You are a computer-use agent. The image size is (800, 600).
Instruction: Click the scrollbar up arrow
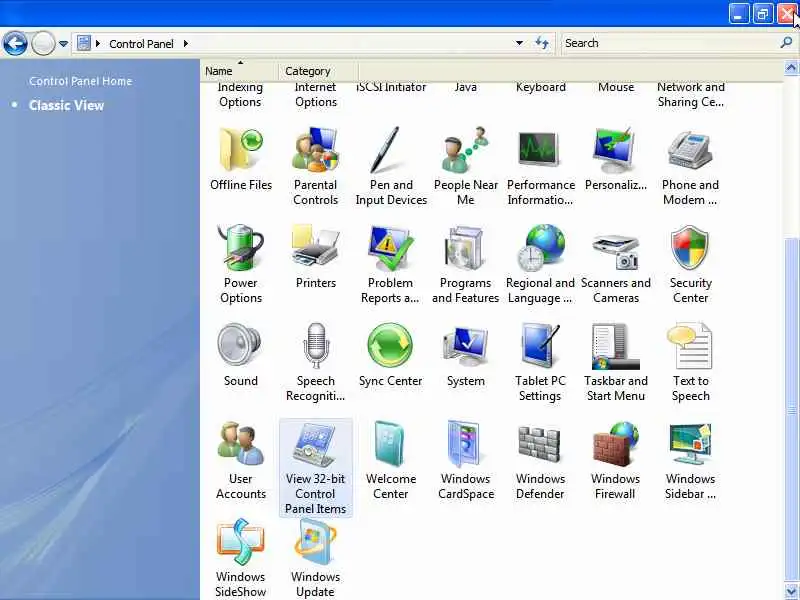pyautogui.click(x=791, y=68)
